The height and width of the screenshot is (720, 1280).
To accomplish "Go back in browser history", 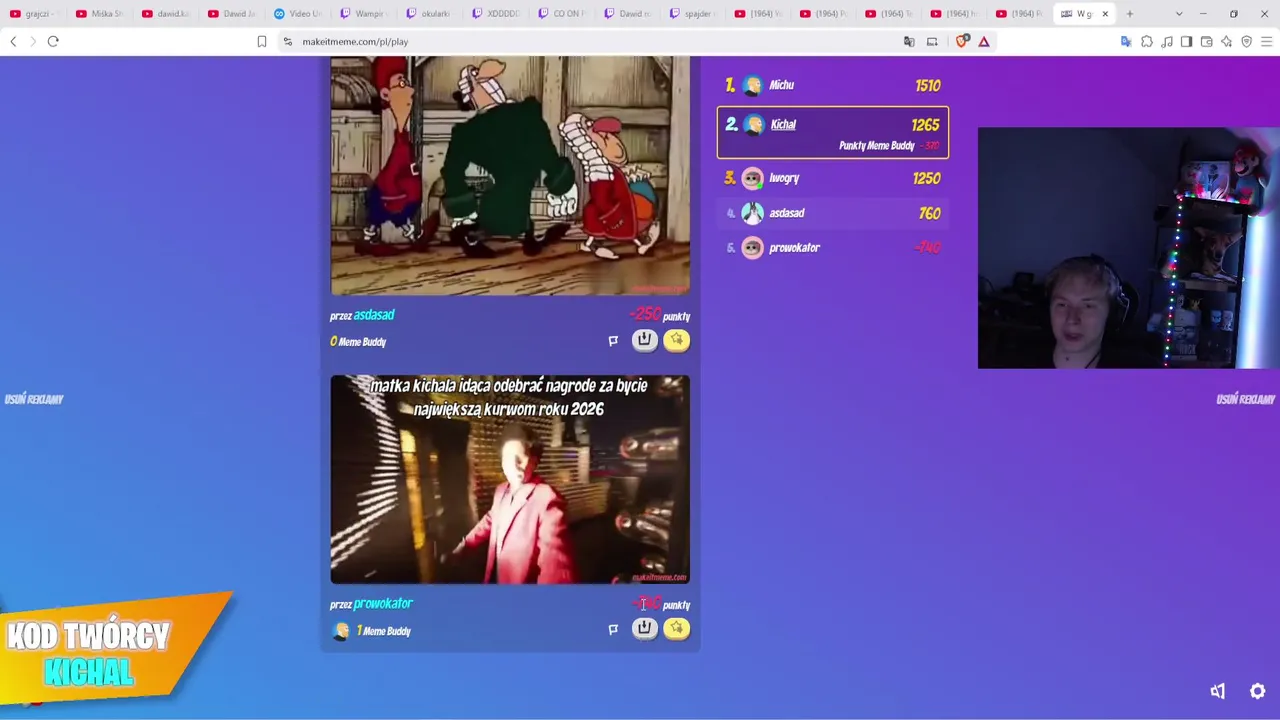I will click(x=13, y=41).
